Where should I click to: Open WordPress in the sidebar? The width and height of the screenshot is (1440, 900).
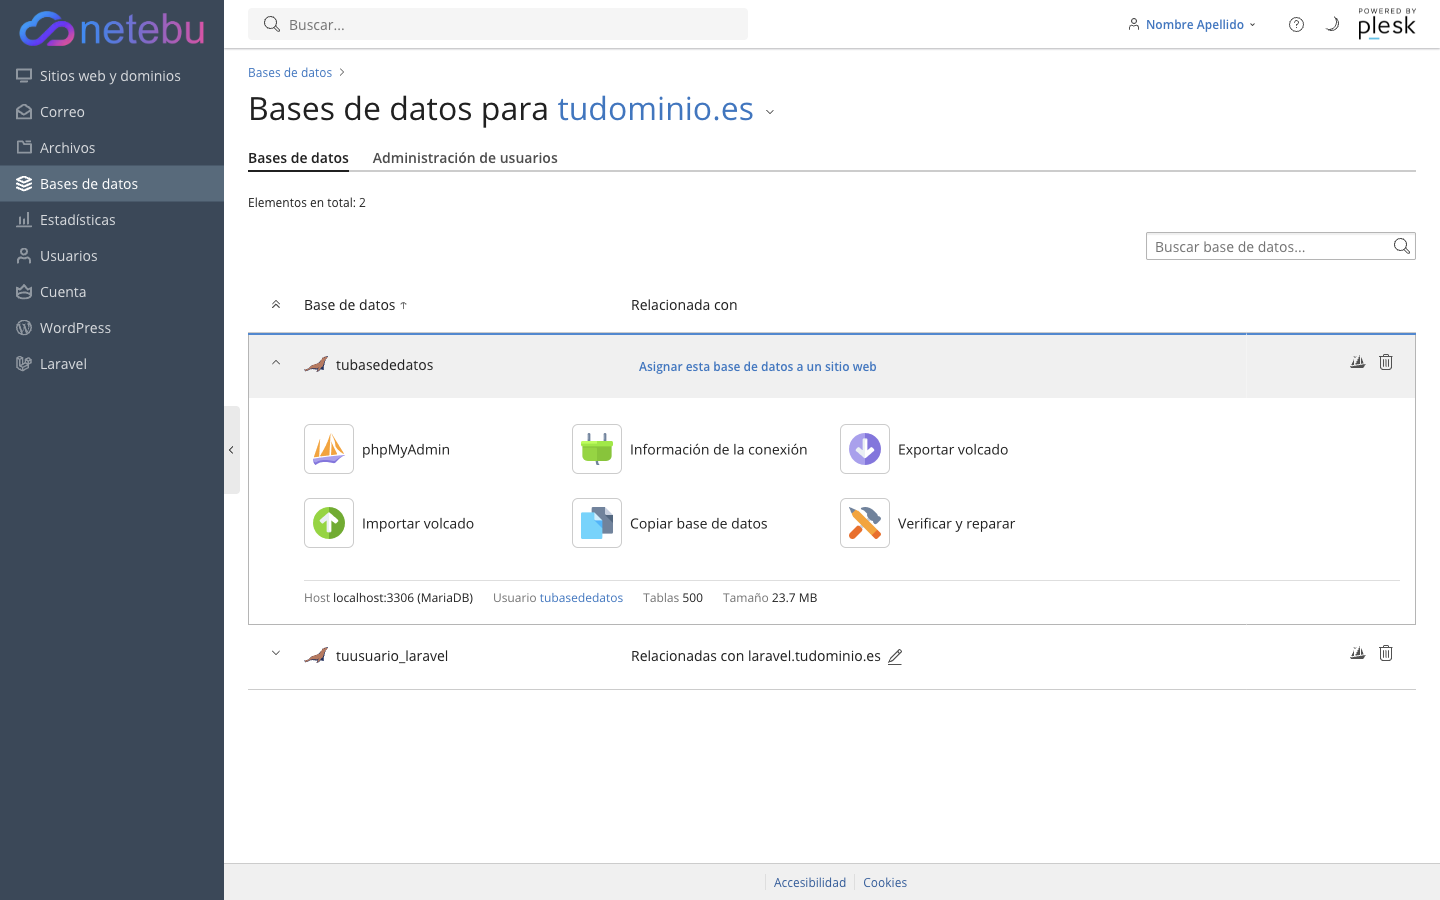pos(112,328)
